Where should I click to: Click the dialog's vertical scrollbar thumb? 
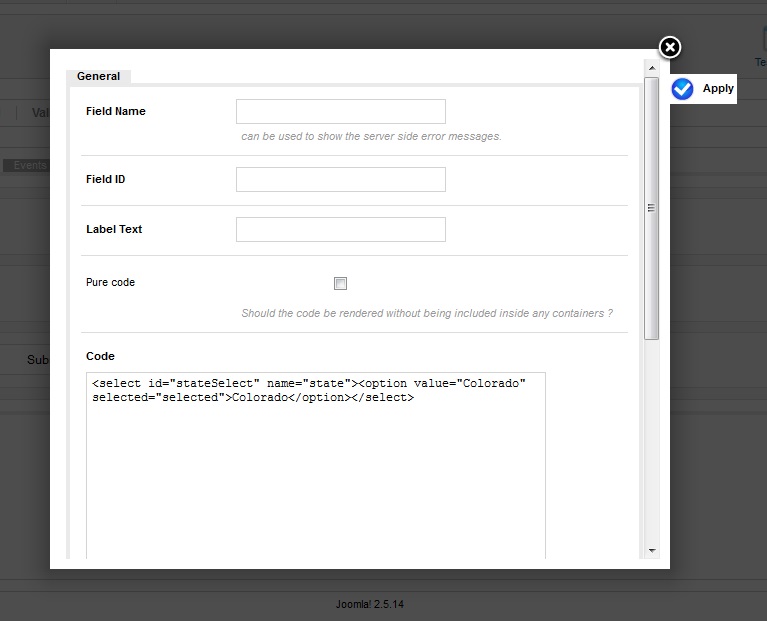coord(652,208)
